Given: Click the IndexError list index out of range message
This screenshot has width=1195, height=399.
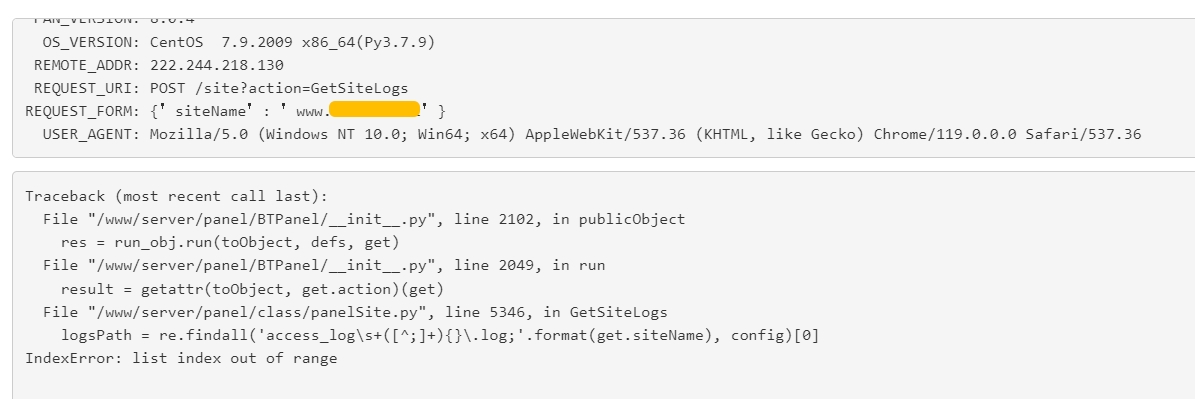Looking at the screenshot, I should click(x=181, y=358).
